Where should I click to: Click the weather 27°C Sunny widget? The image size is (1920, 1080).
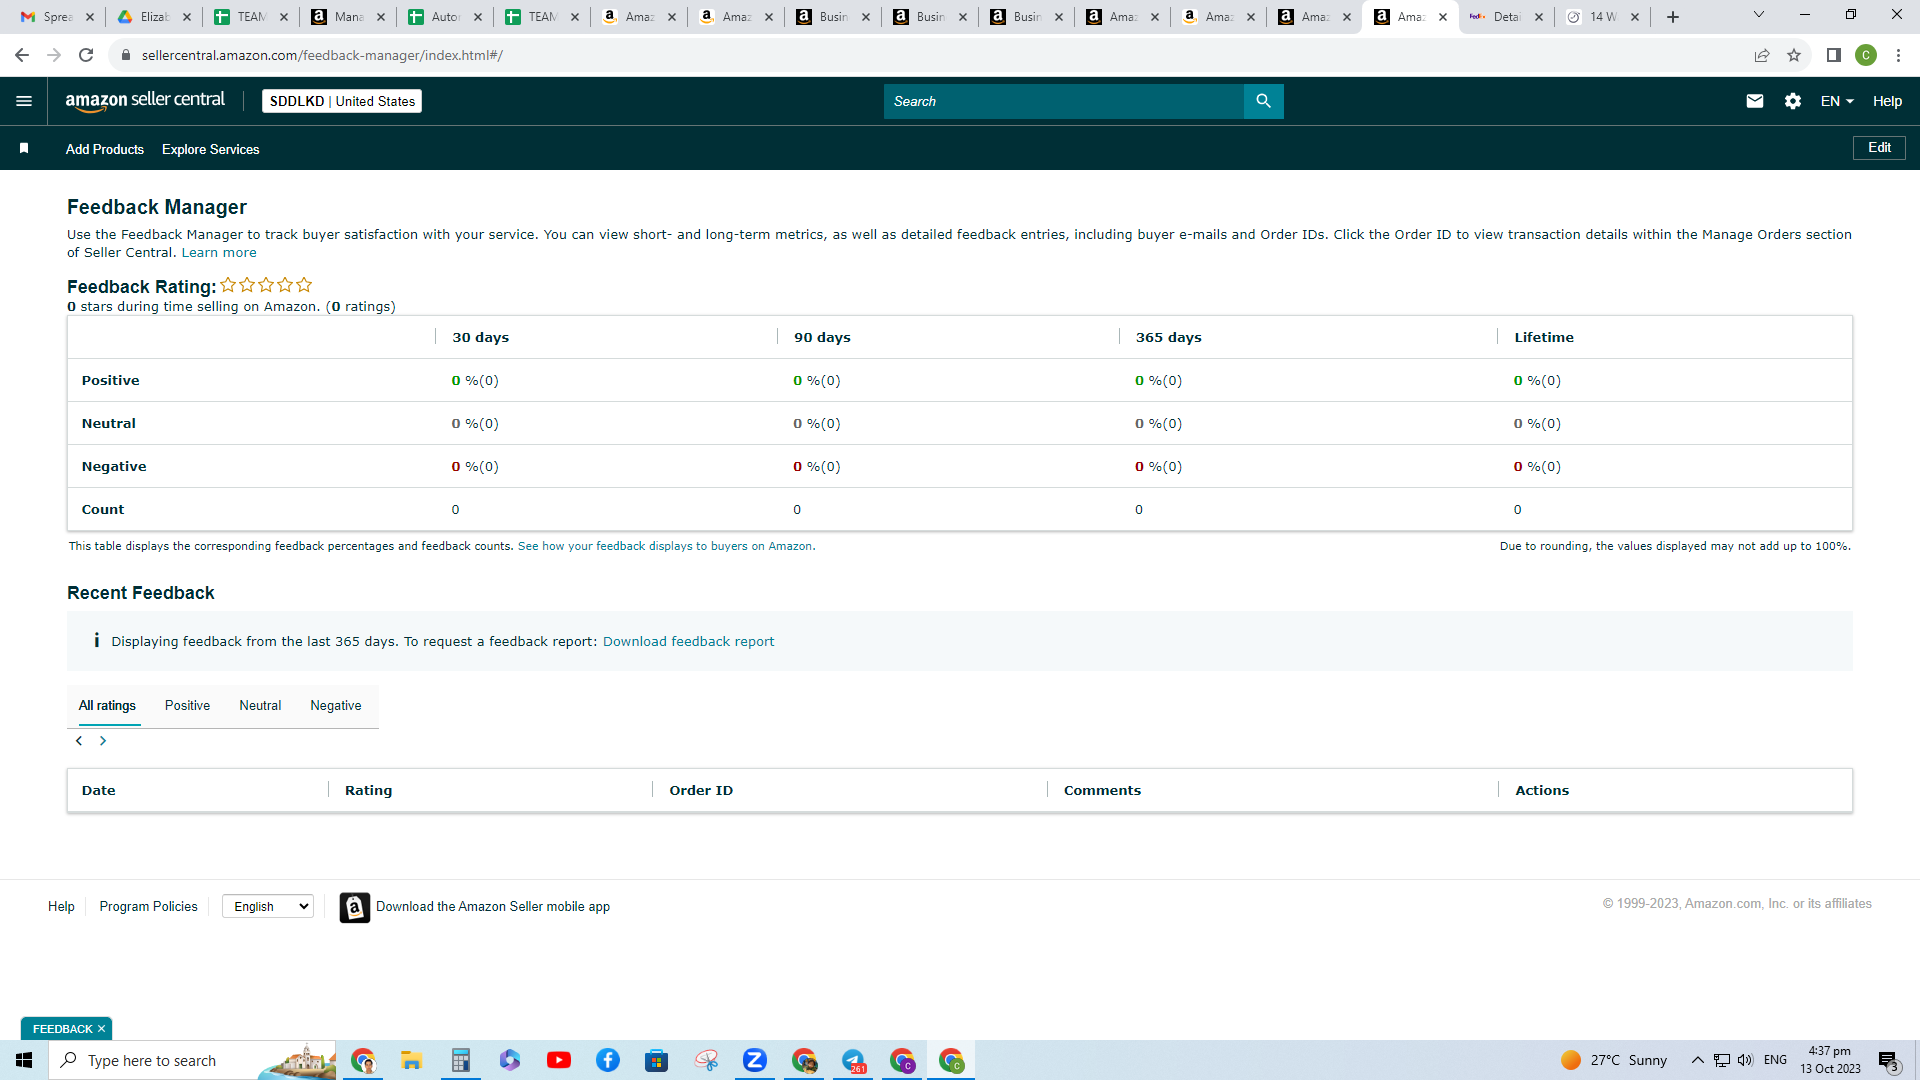(1614, 1060)
